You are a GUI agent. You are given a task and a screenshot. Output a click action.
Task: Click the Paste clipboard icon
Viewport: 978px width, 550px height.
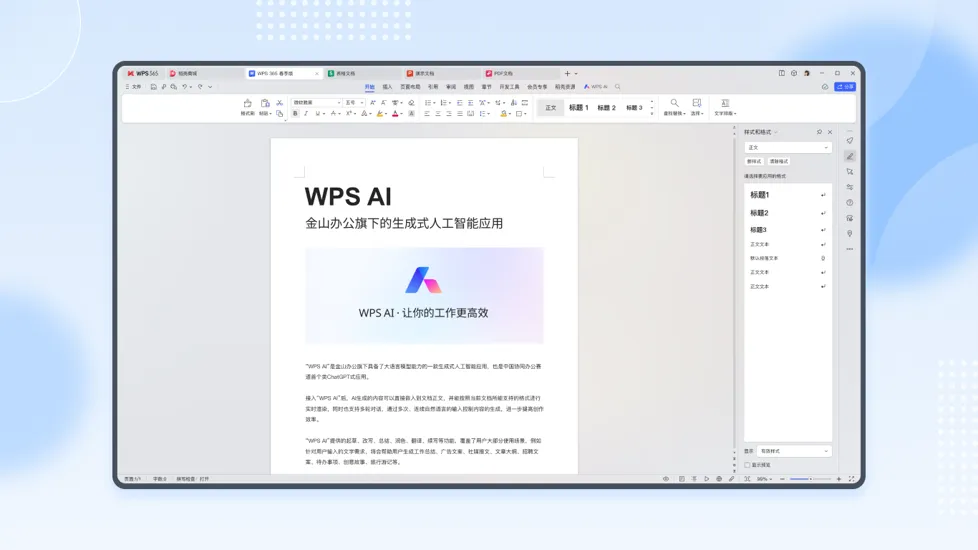(265, 104)
